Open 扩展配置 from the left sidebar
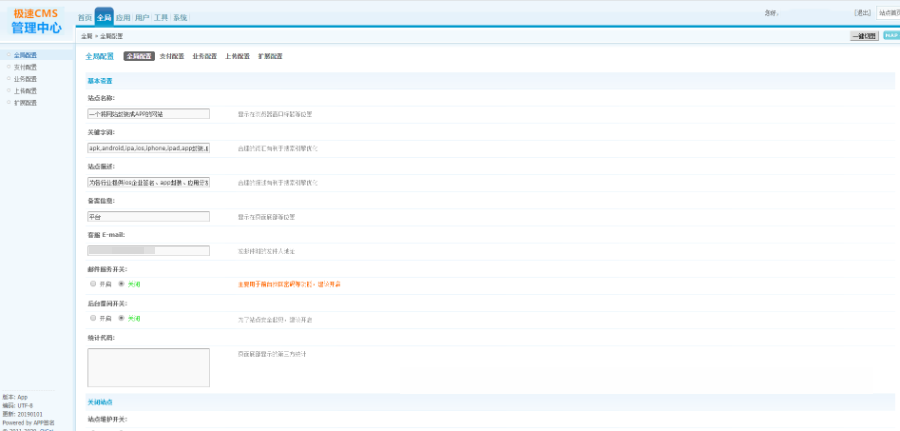Screen dimensions: 900x431 point(26,103)
